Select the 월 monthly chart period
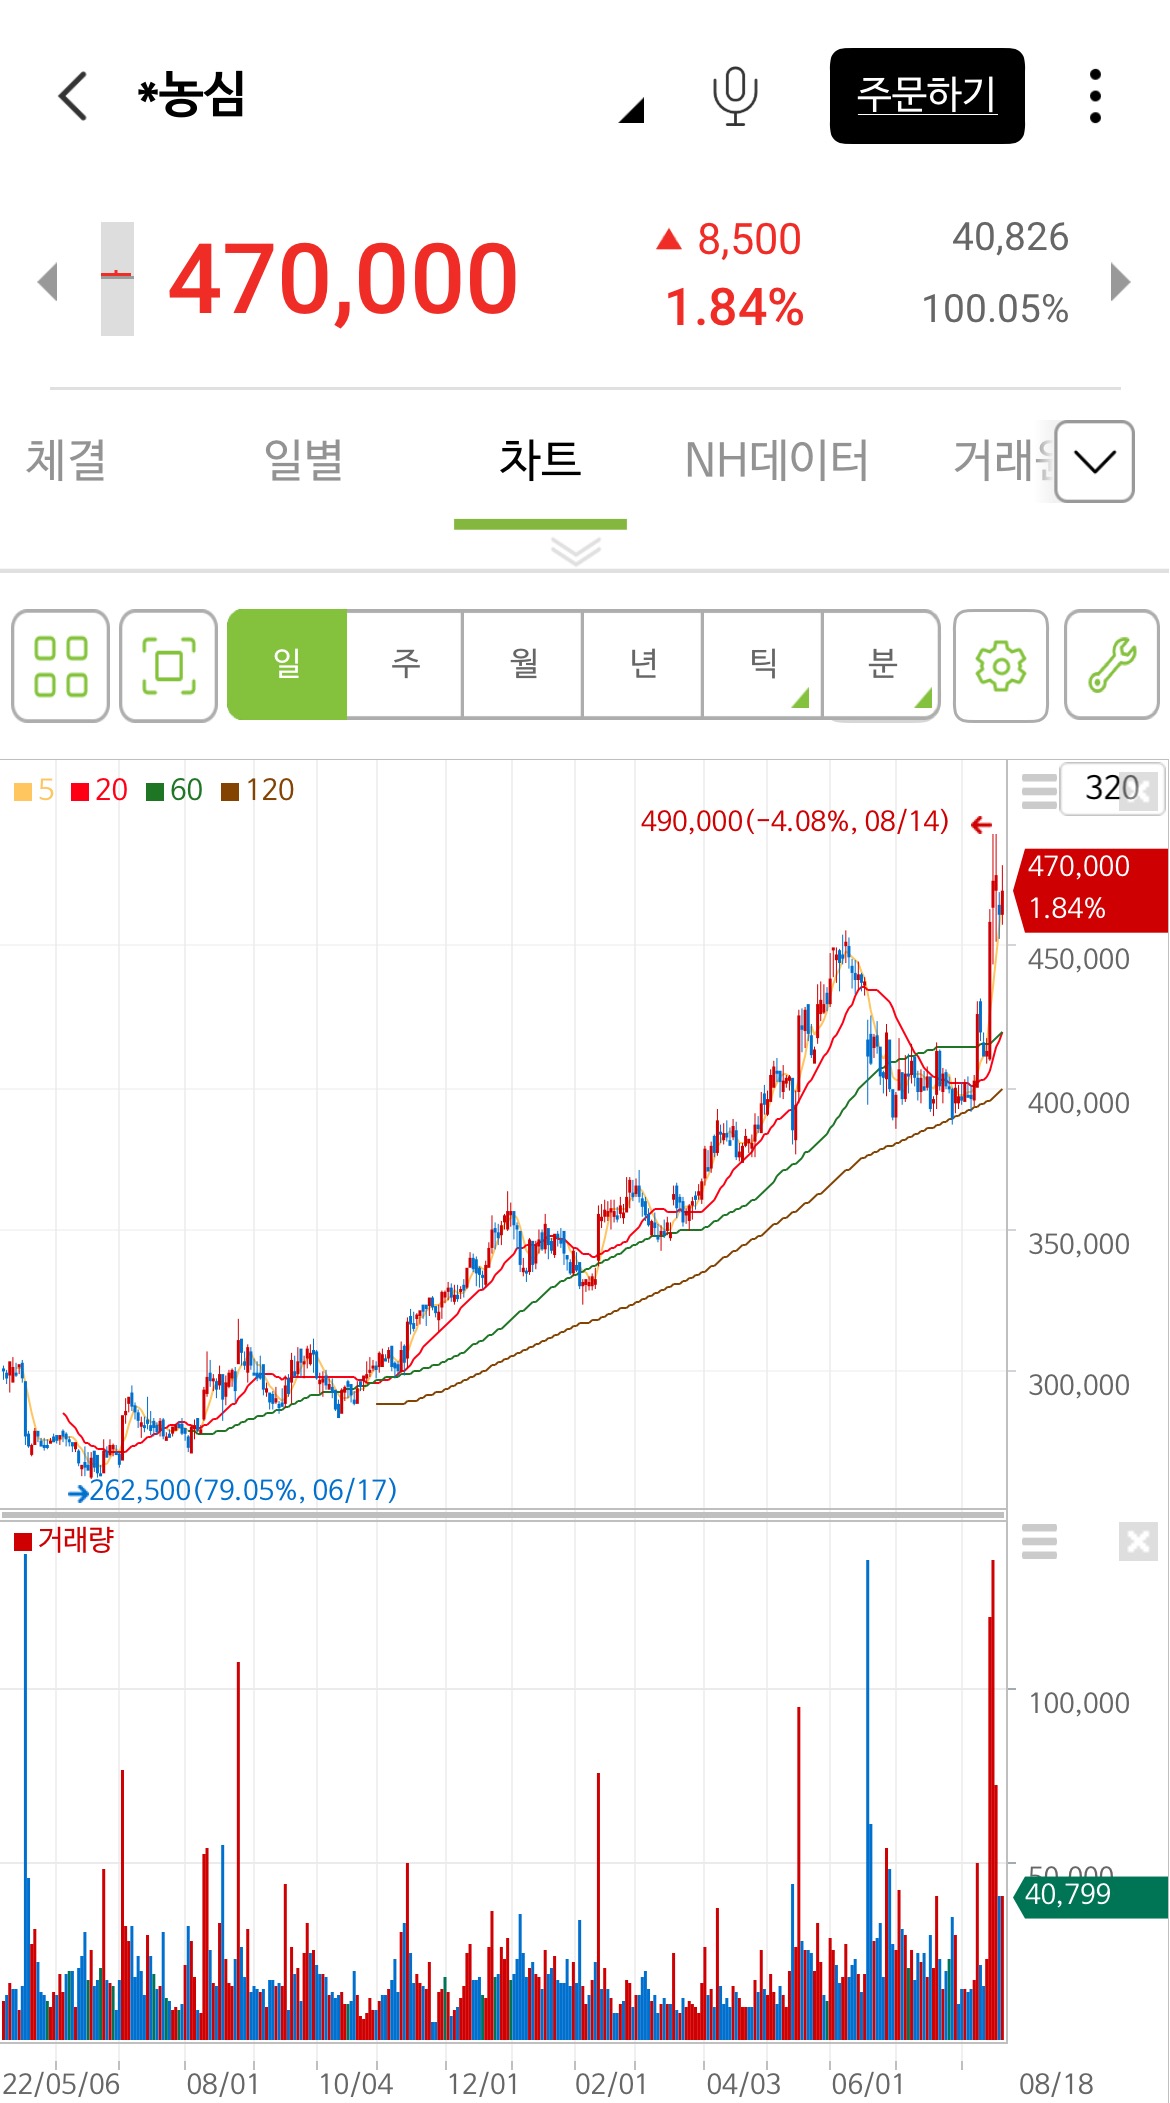This screenshot has height=2103, width=1170. click(x=524, y=664)
